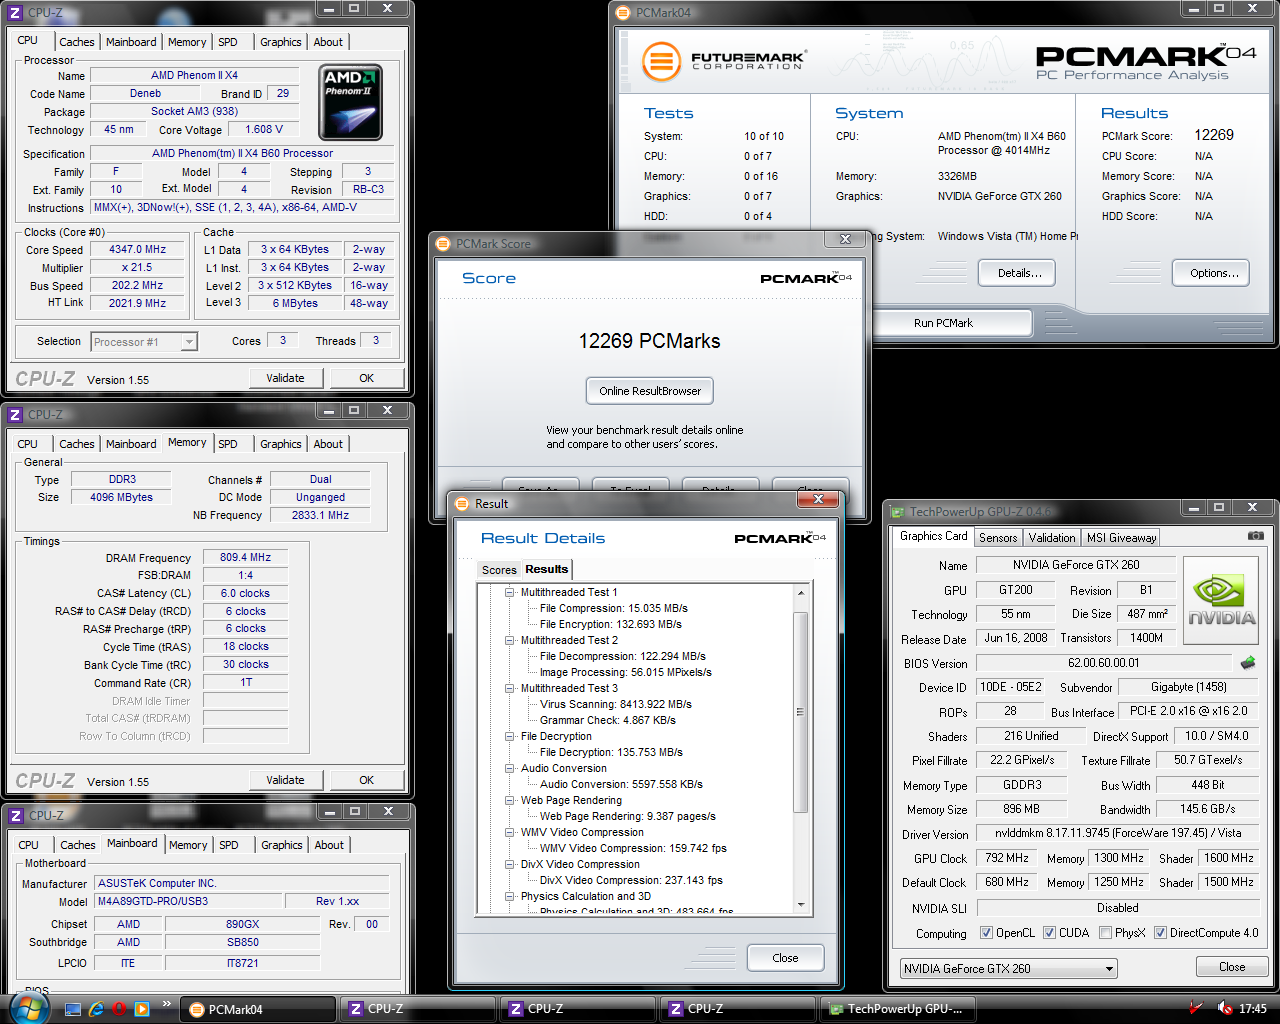Screen dimensions: 1280x1024
Task: Open the Windows Start orb
Action: pos(27,1007)
